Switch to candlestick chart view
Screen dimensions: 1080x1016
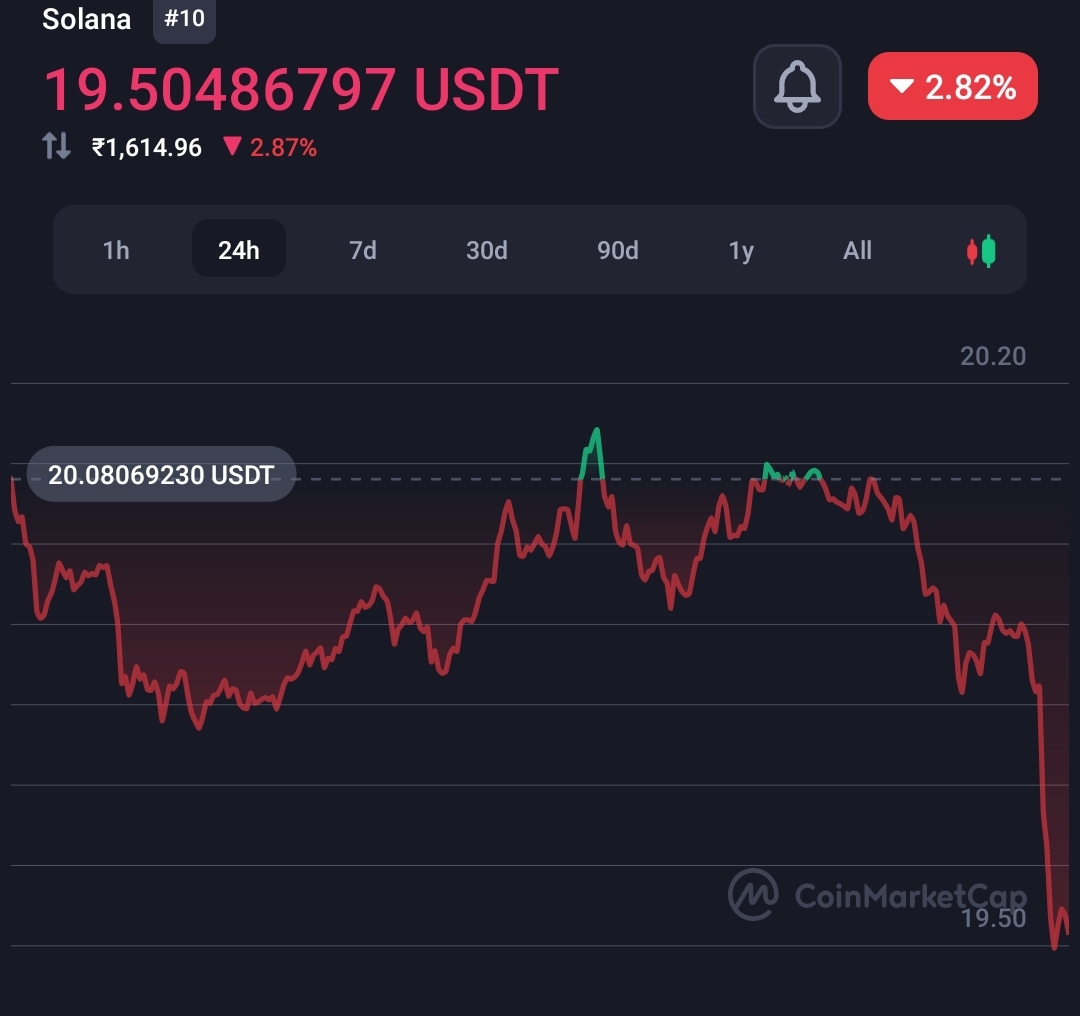tap(981, 251)
